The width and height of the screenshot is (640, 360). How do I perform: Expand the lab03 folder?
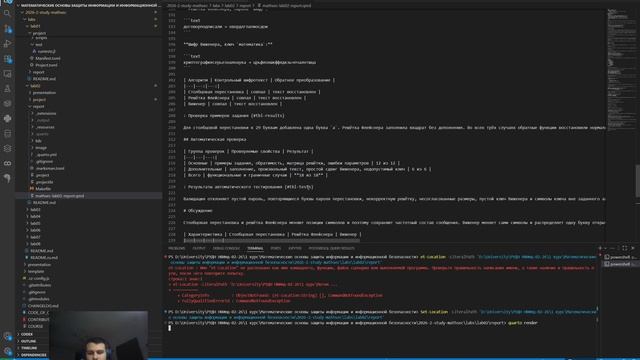point(35,209)
